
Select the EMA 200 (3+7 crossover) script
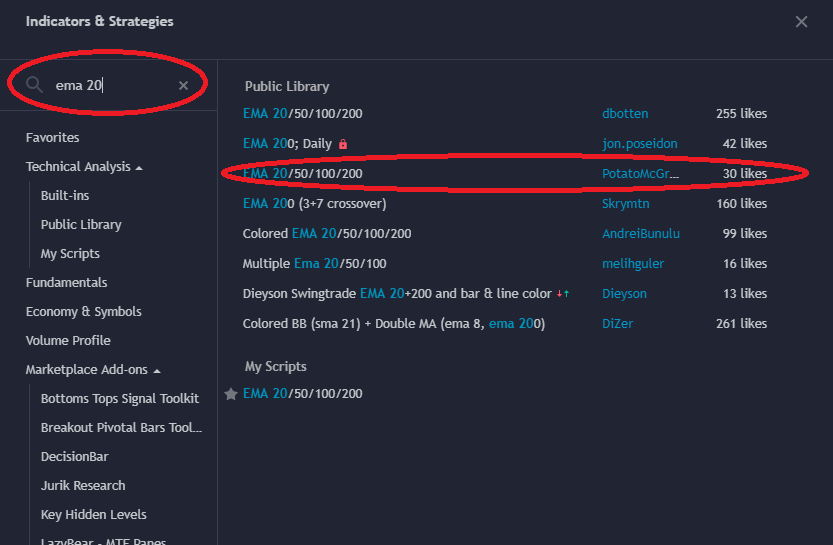[x=314, y=204]
